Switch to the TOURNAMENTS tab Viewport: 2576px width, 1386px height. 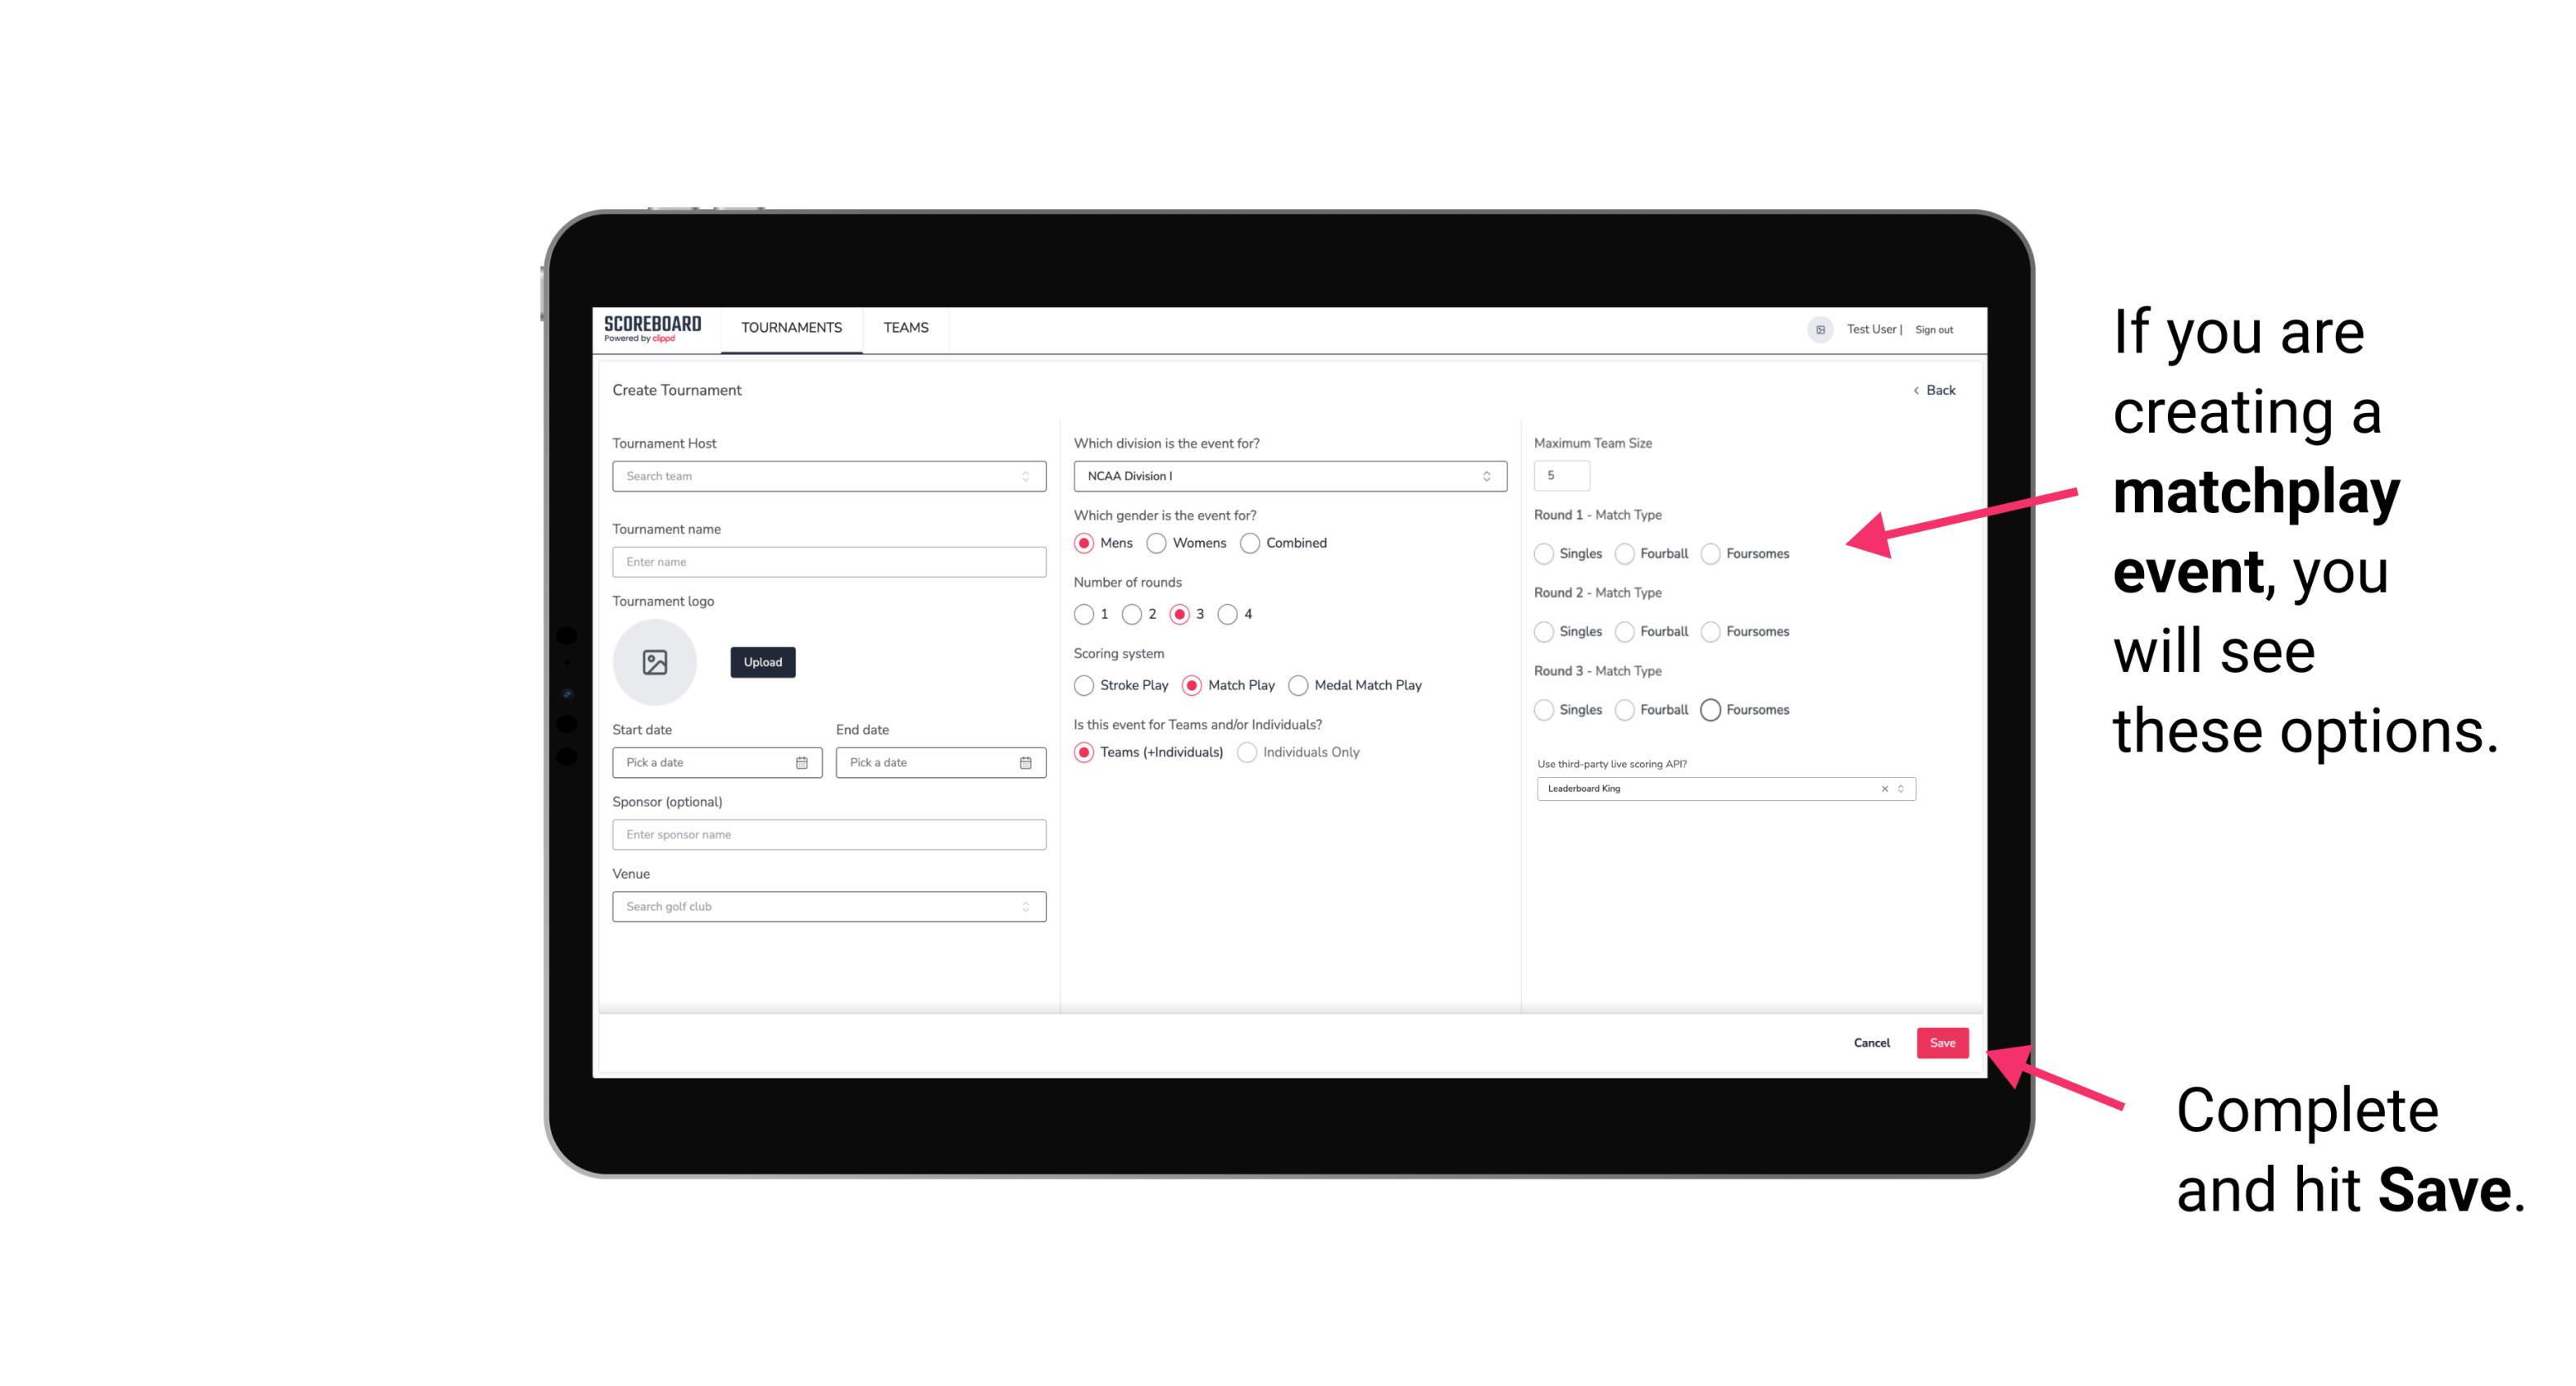click(790, 328)
